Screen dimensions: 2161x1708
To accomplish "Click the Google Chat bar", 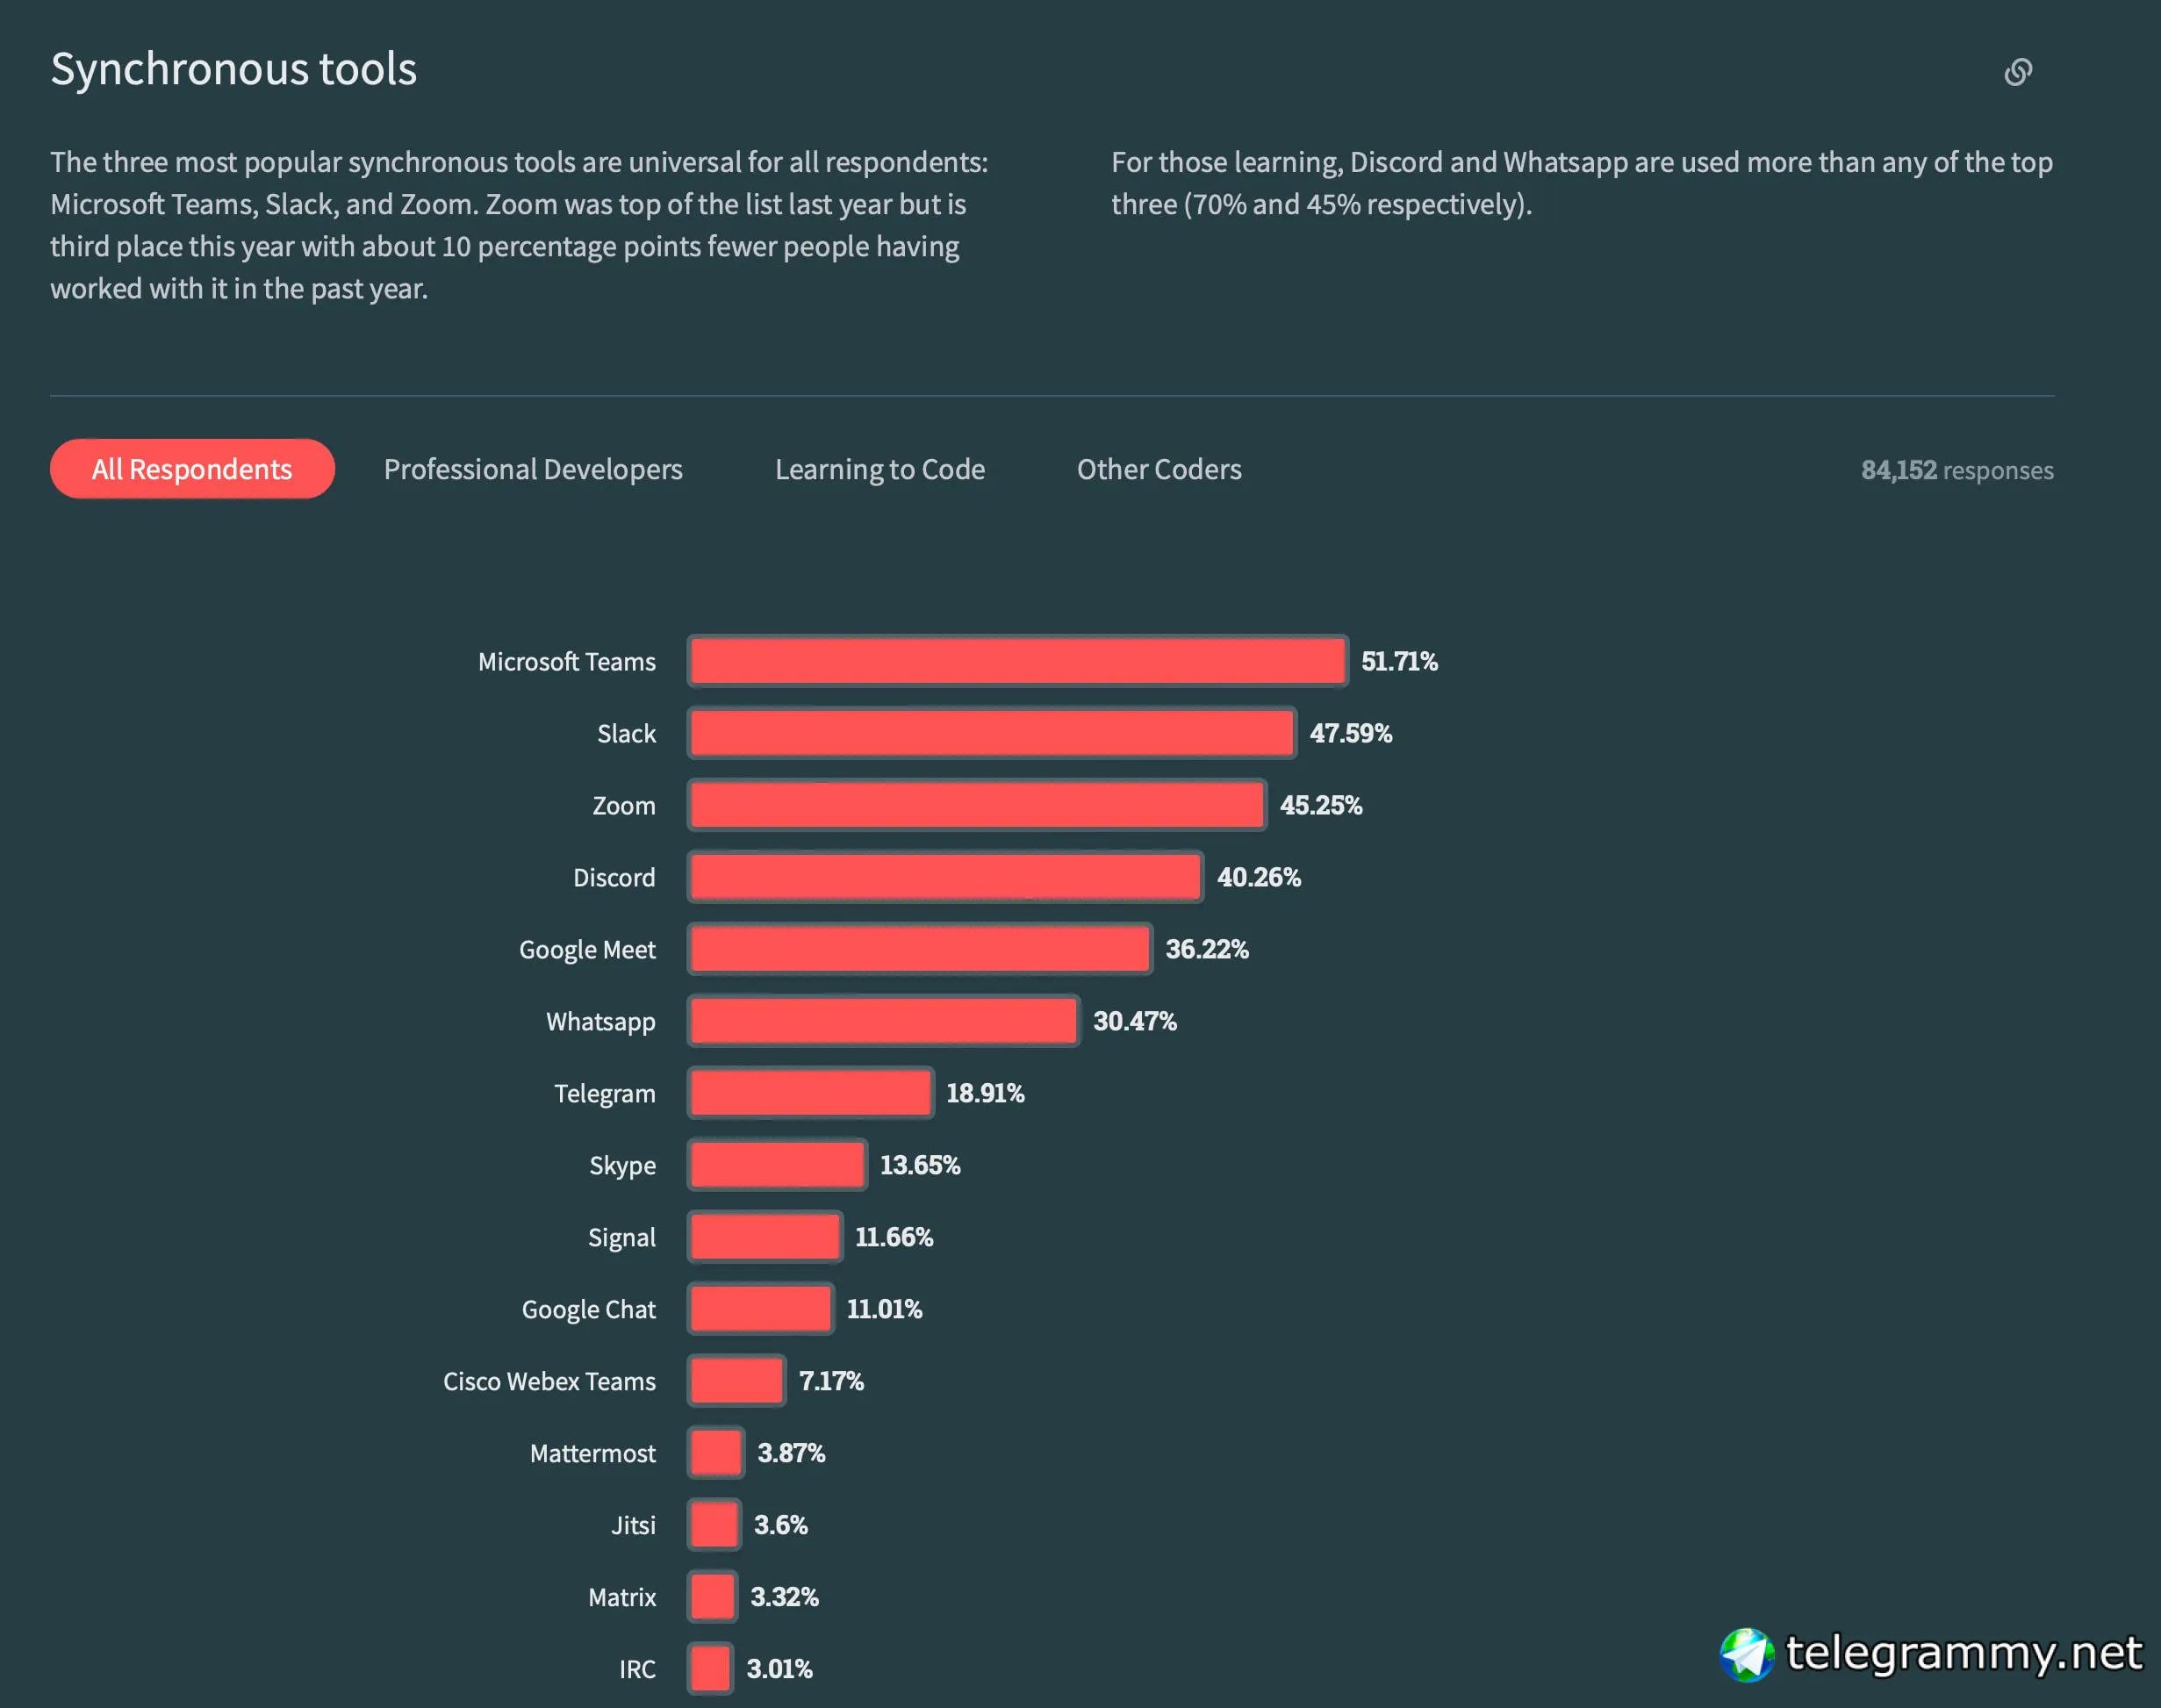I will click(x=760, y=1309).
